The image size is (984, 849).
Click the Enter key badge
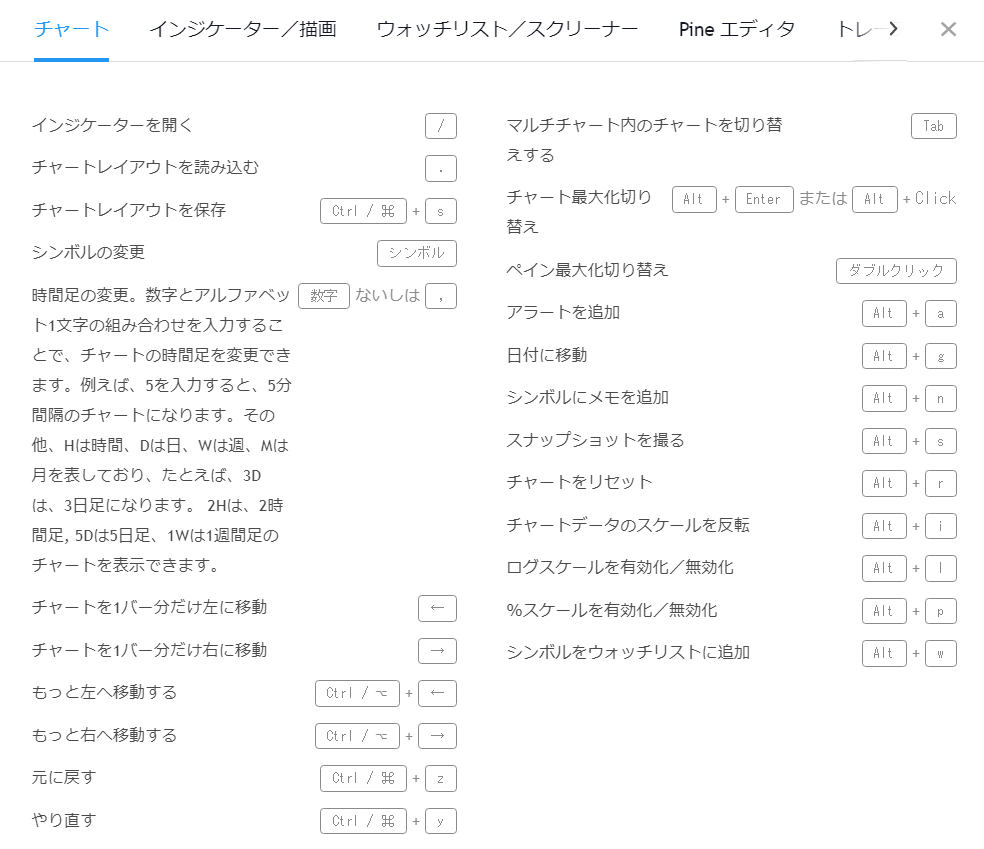coord(764,199)
